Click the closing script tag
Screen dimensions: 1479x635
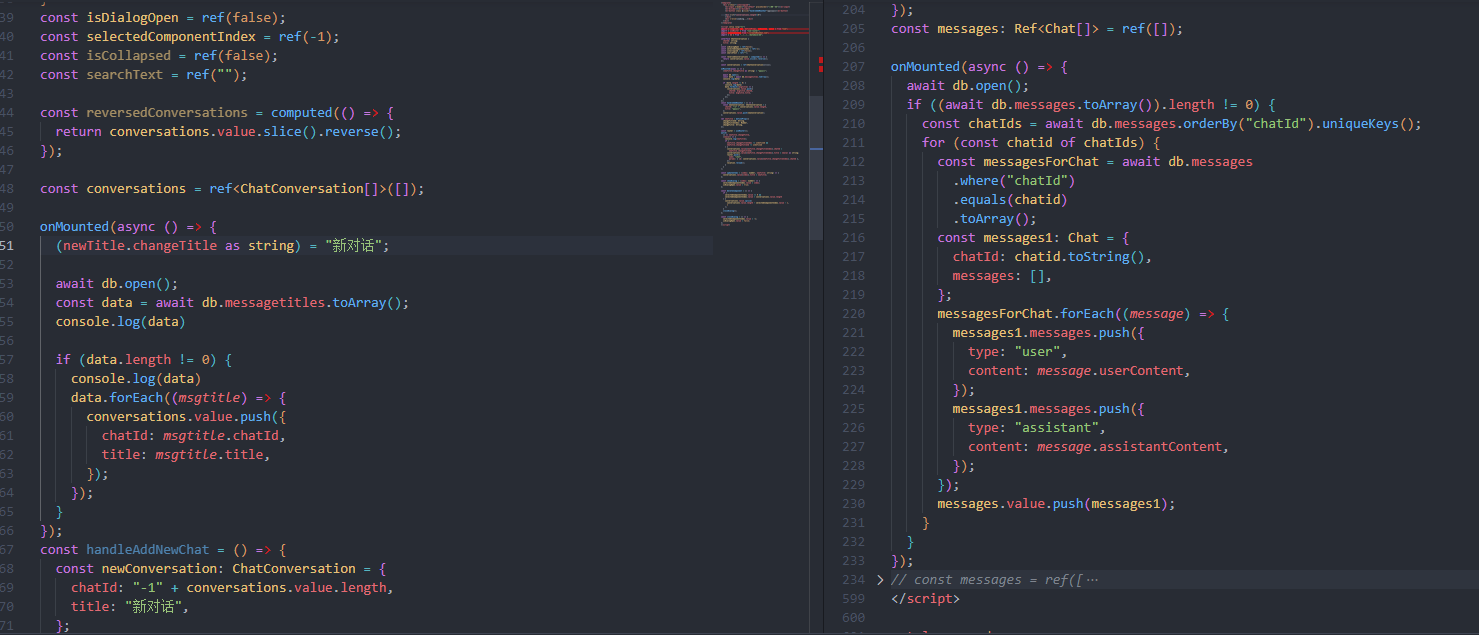[925, 599]
